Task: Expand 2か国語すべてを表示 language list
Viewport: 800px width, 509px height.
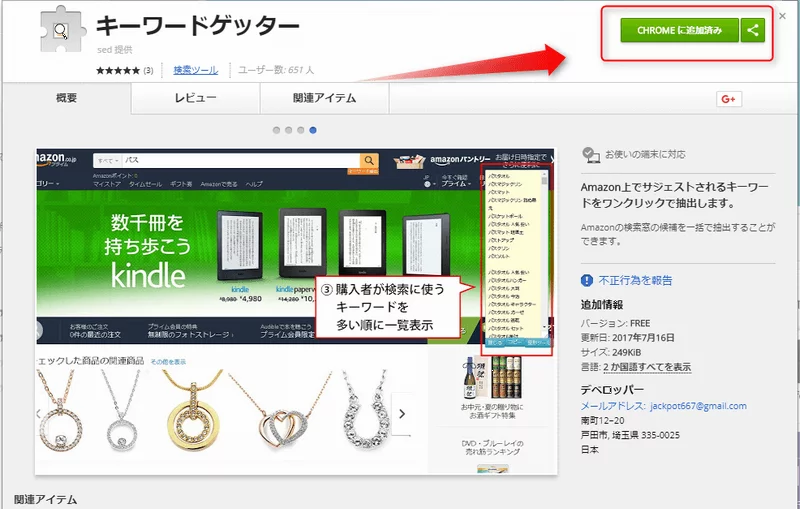Action: click(x=646, y=367)
